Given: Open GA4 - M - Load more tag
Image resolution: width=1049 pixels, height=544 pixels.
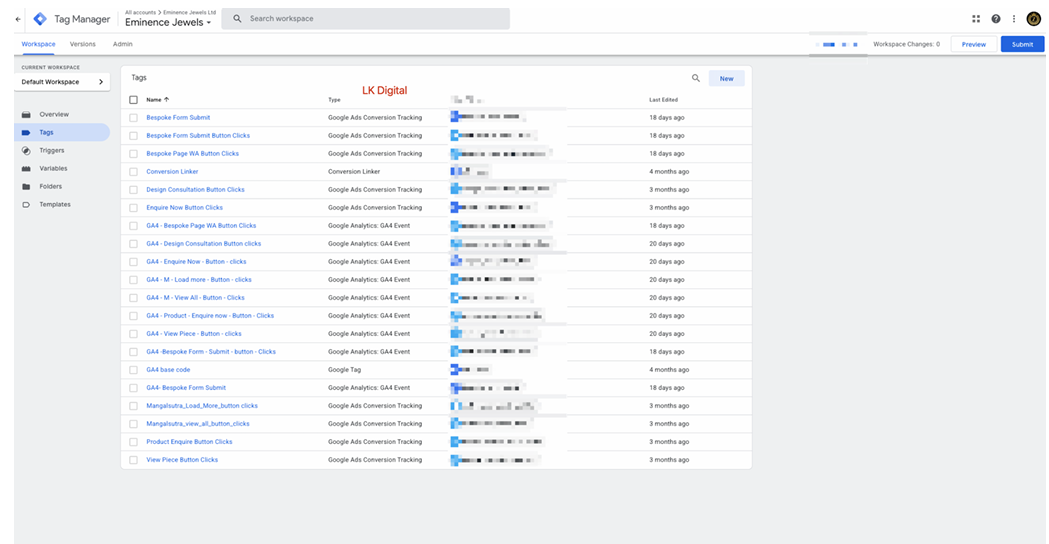Looking at the screenshot, I should click(199, 280).
